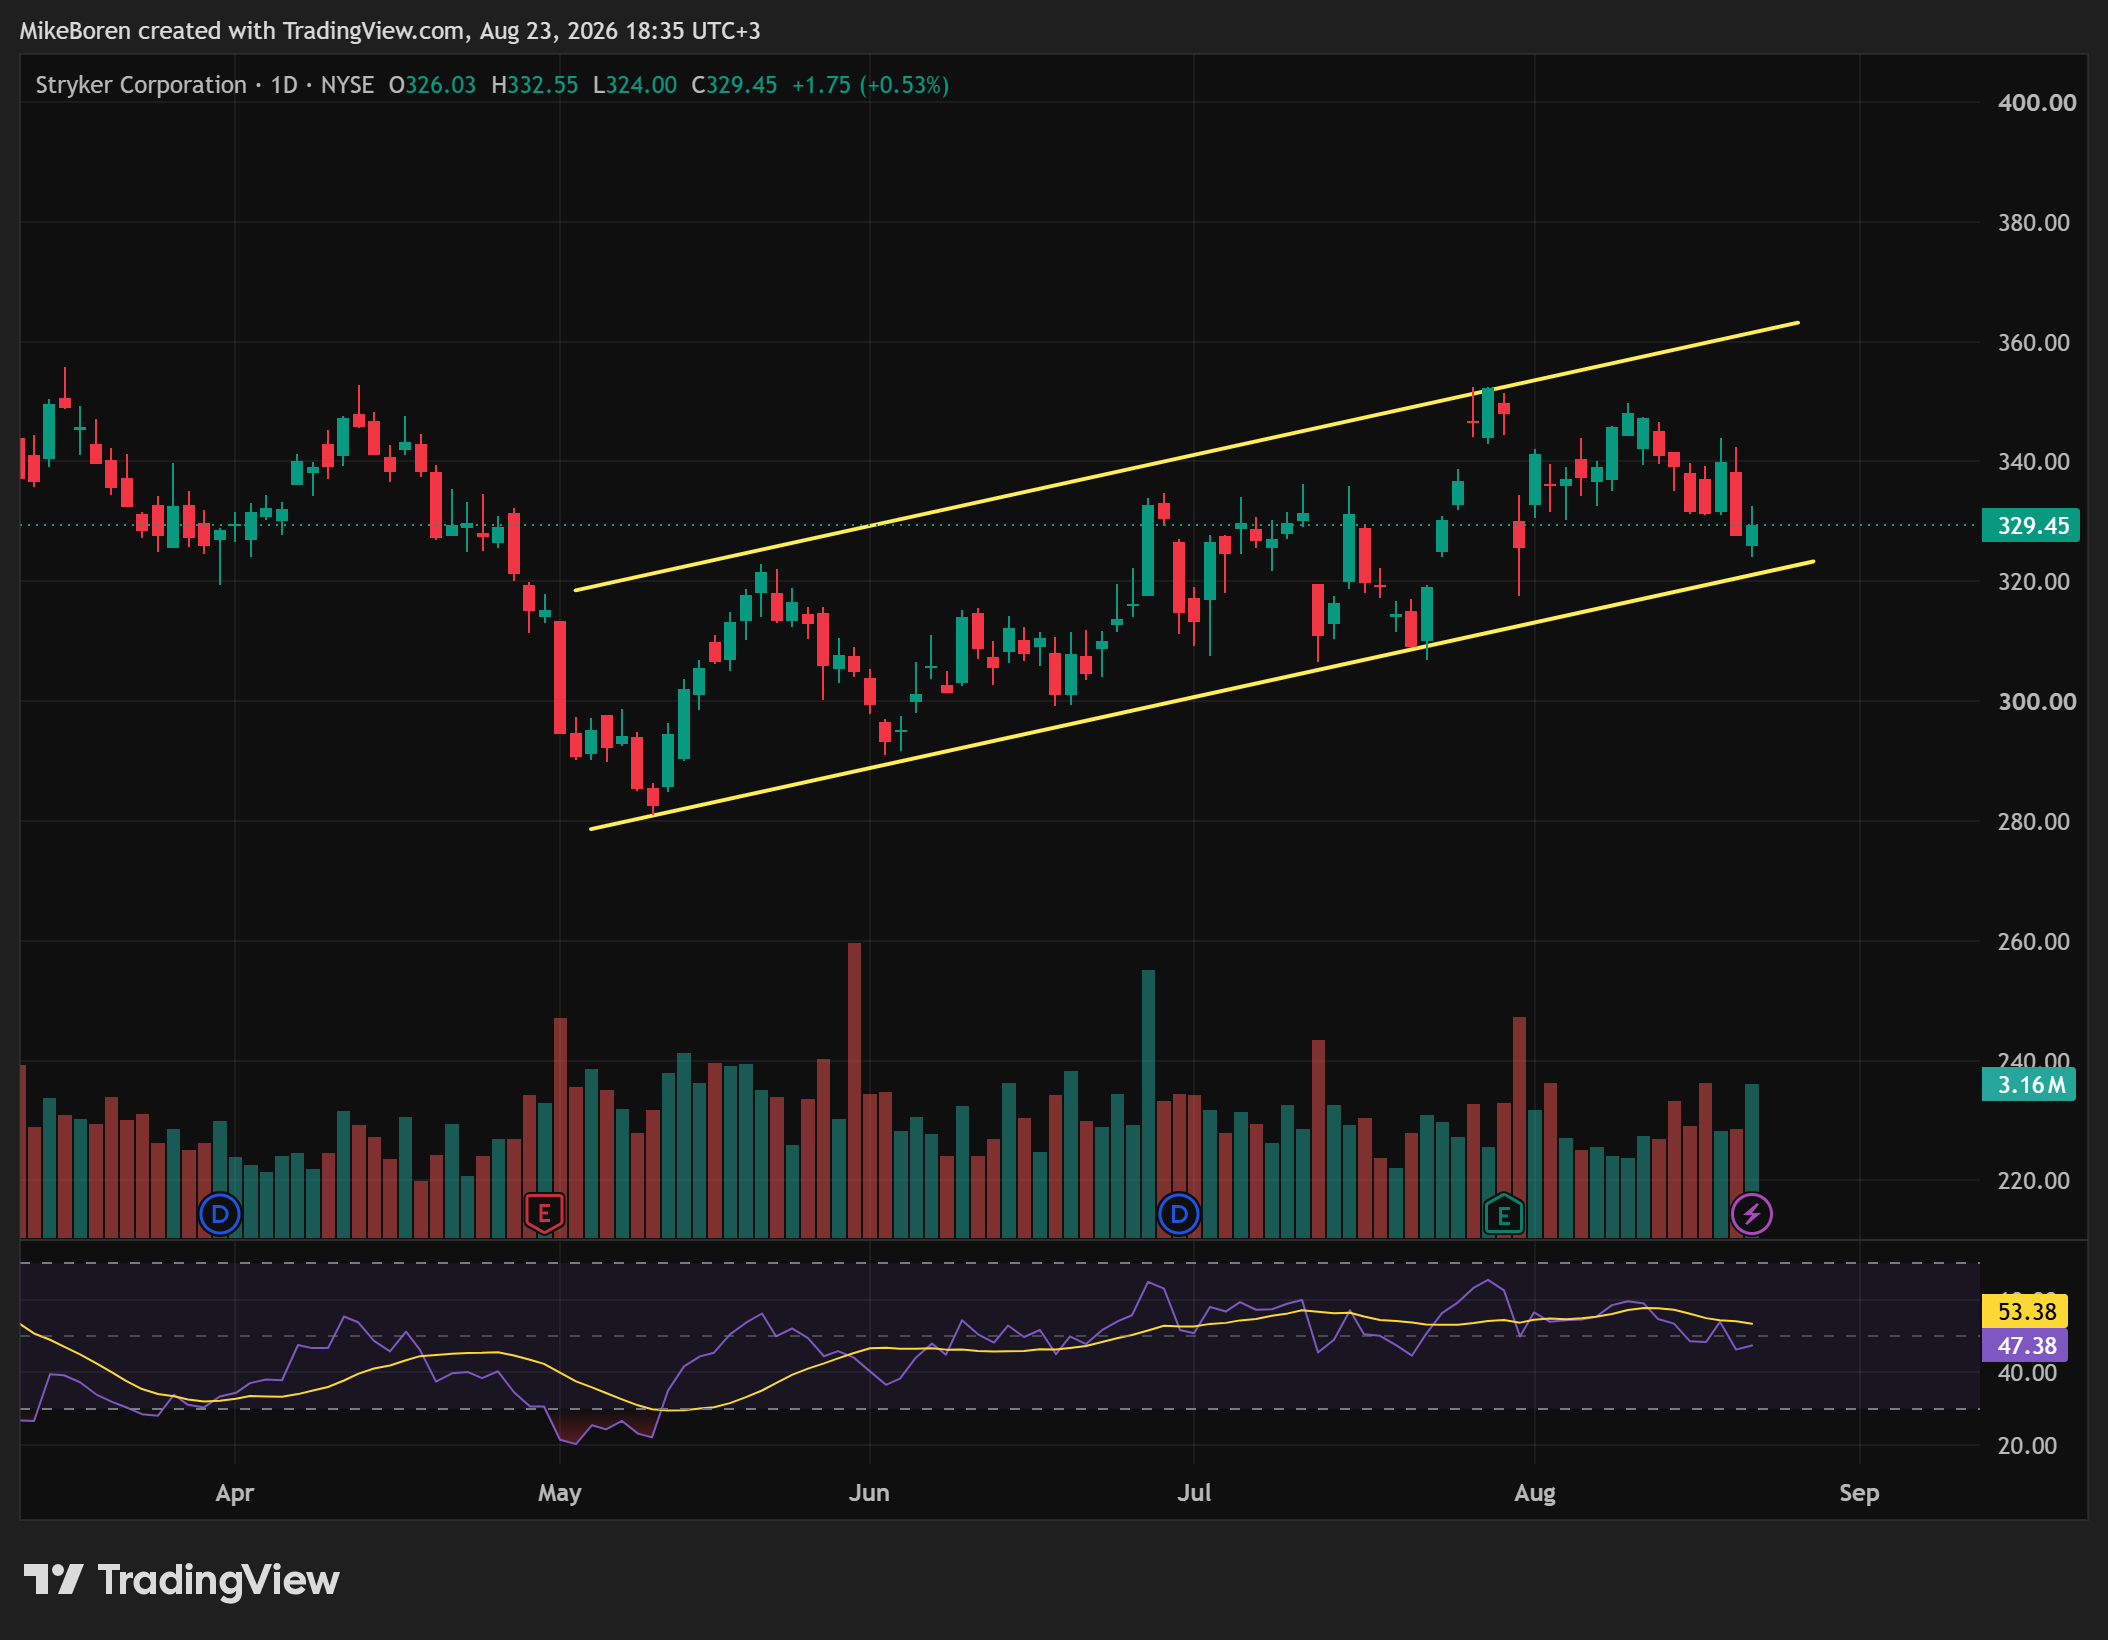The image size is (2108, 1640).
Task: Click the high value "H332.55"
Action: (x=534, y=85)
